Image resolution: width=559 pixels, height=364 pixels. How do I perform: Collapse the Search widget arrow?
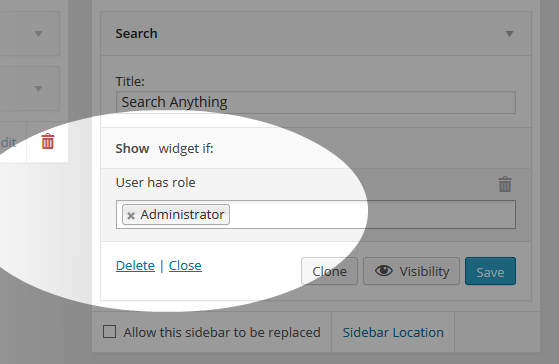click(509, 34)
